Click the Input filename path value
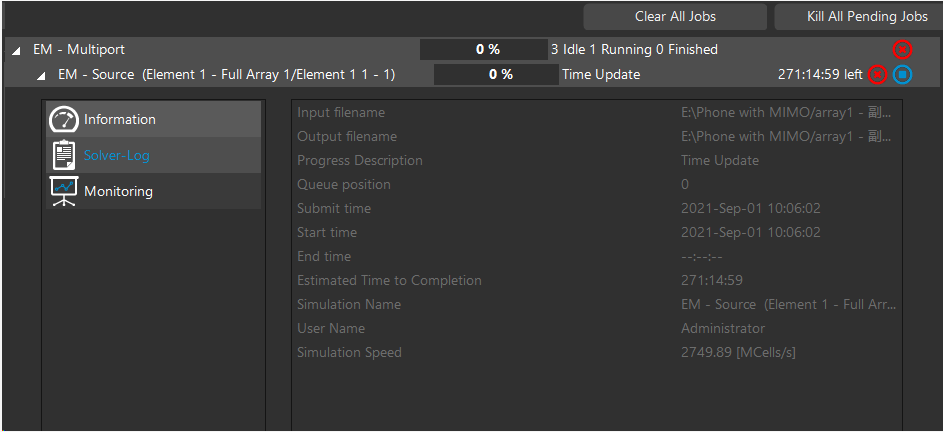The height and width of the screenshot is (432, 943). (x=787, y=112)
